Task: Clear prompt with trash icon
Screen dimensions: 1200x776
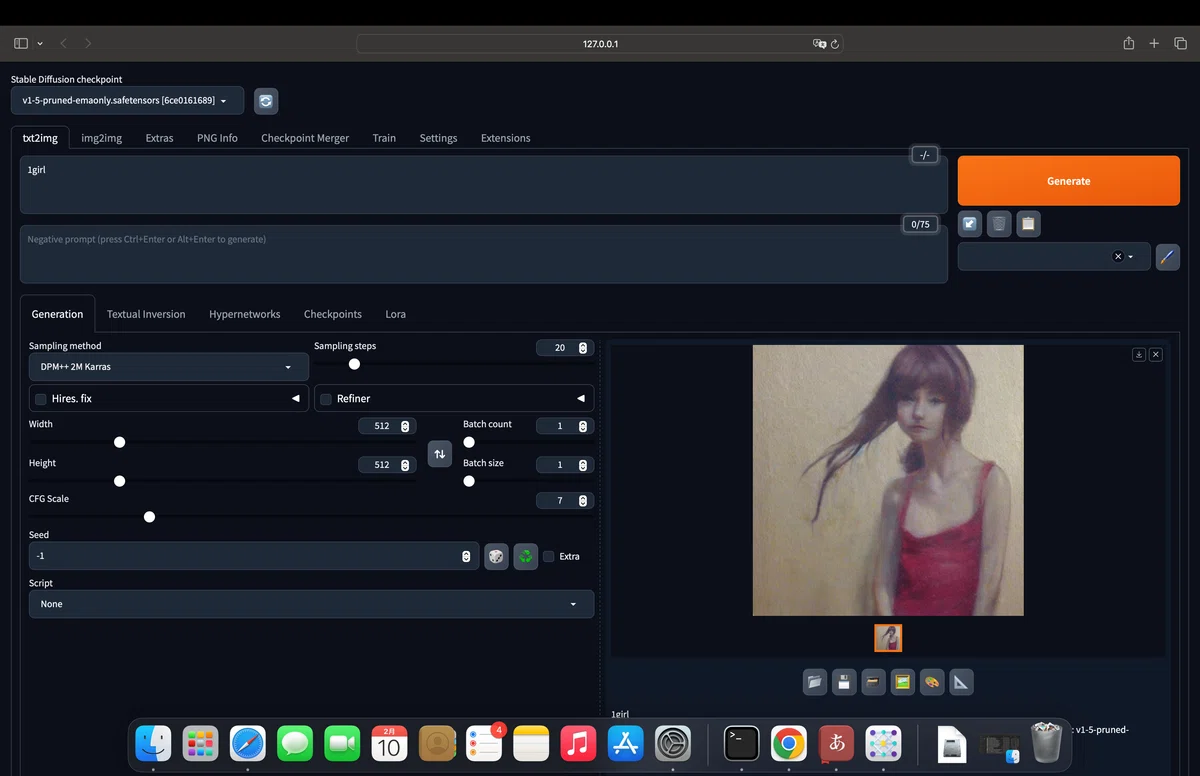Action: 999,224
